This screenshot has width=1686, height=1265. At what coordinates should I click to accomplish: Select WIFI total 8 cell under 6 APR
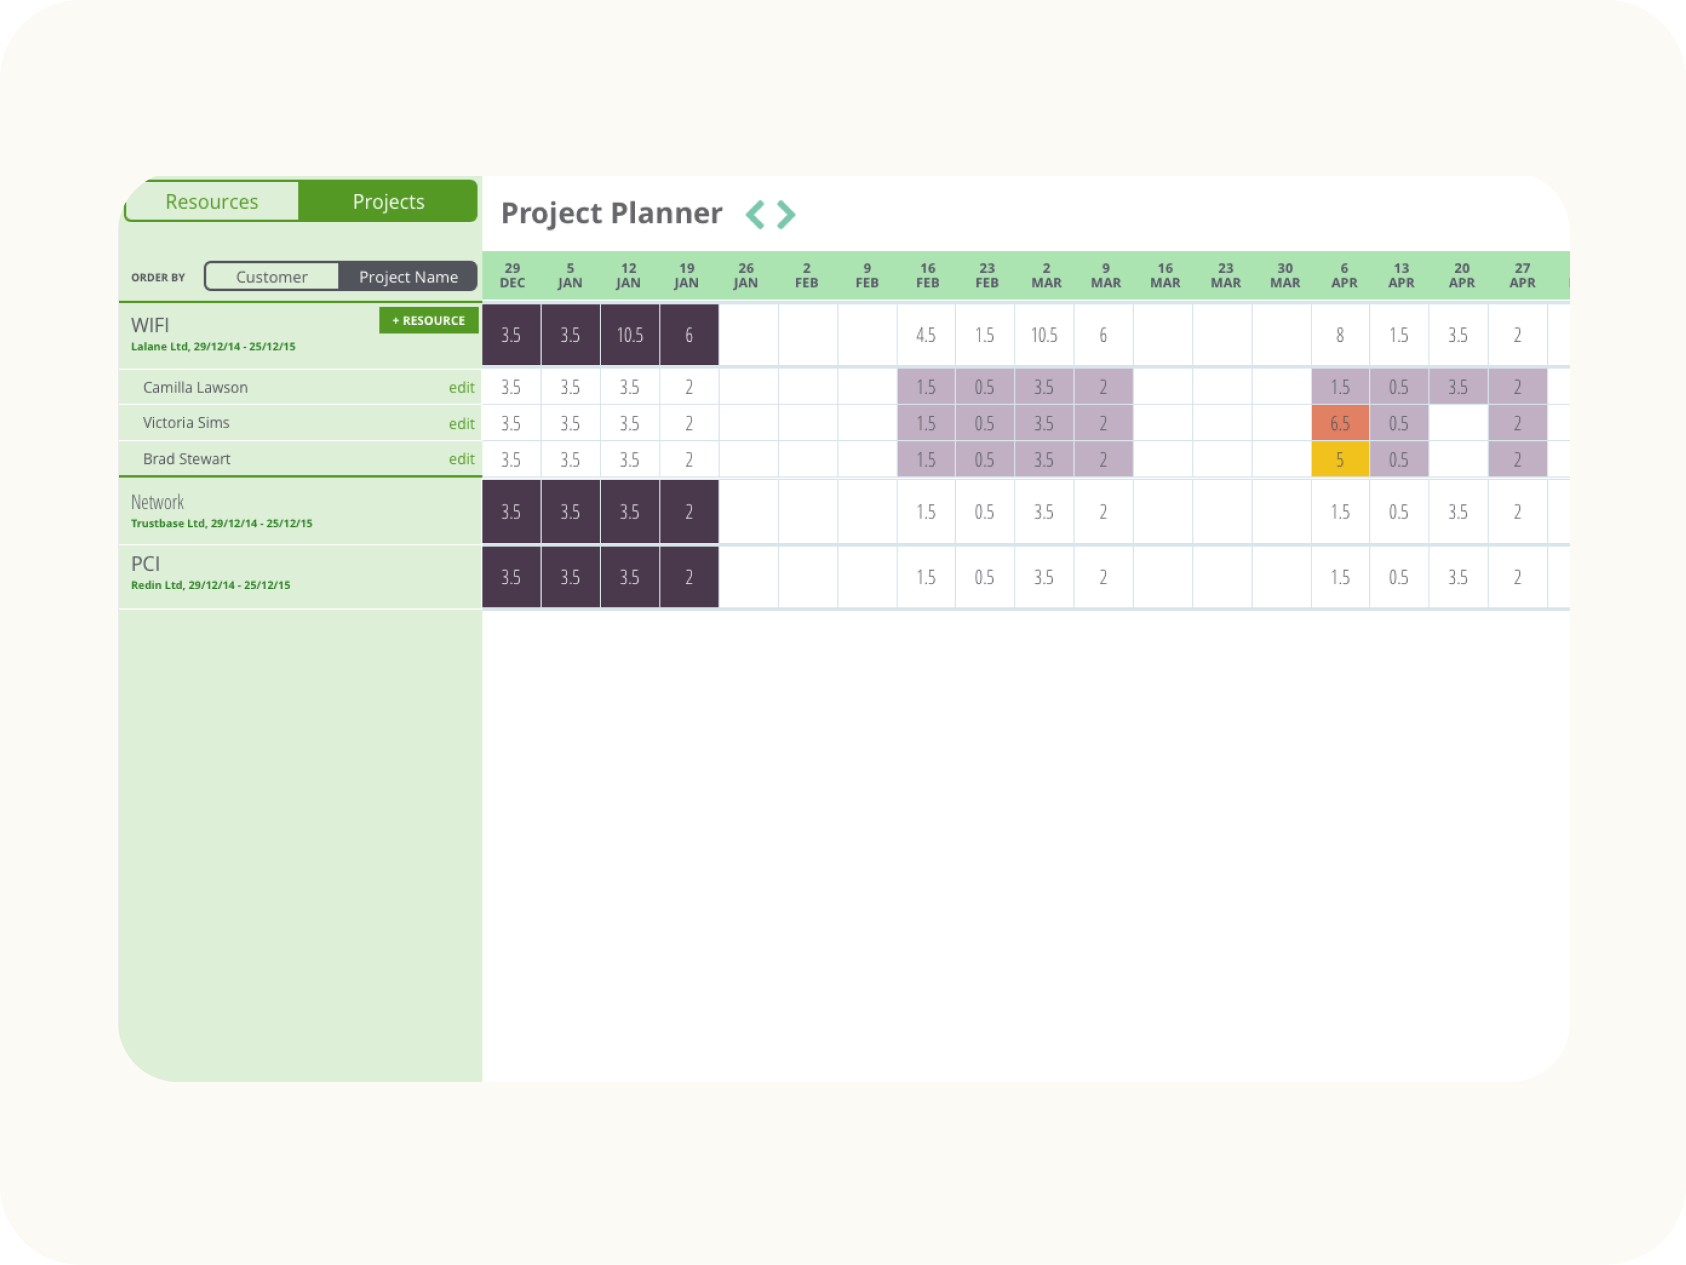[x=1340, y=335]
